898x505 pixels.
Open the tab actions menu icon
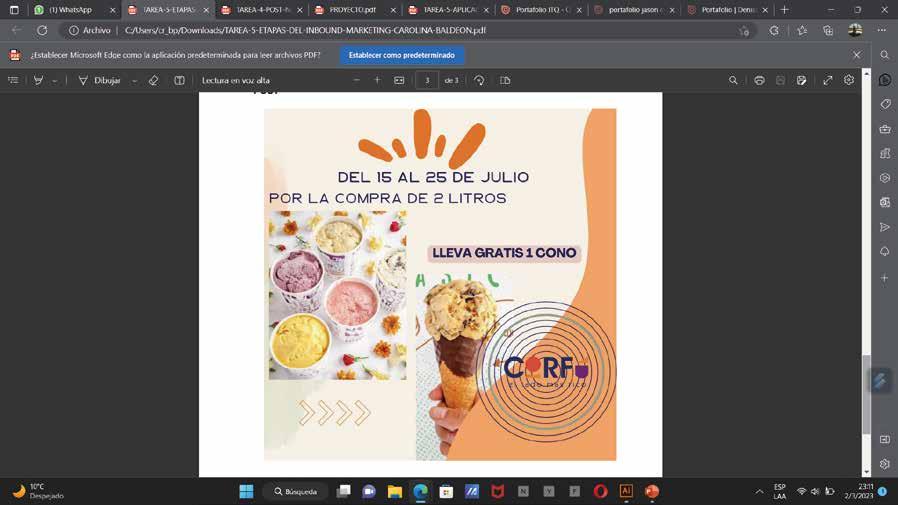tap(14, 10)
